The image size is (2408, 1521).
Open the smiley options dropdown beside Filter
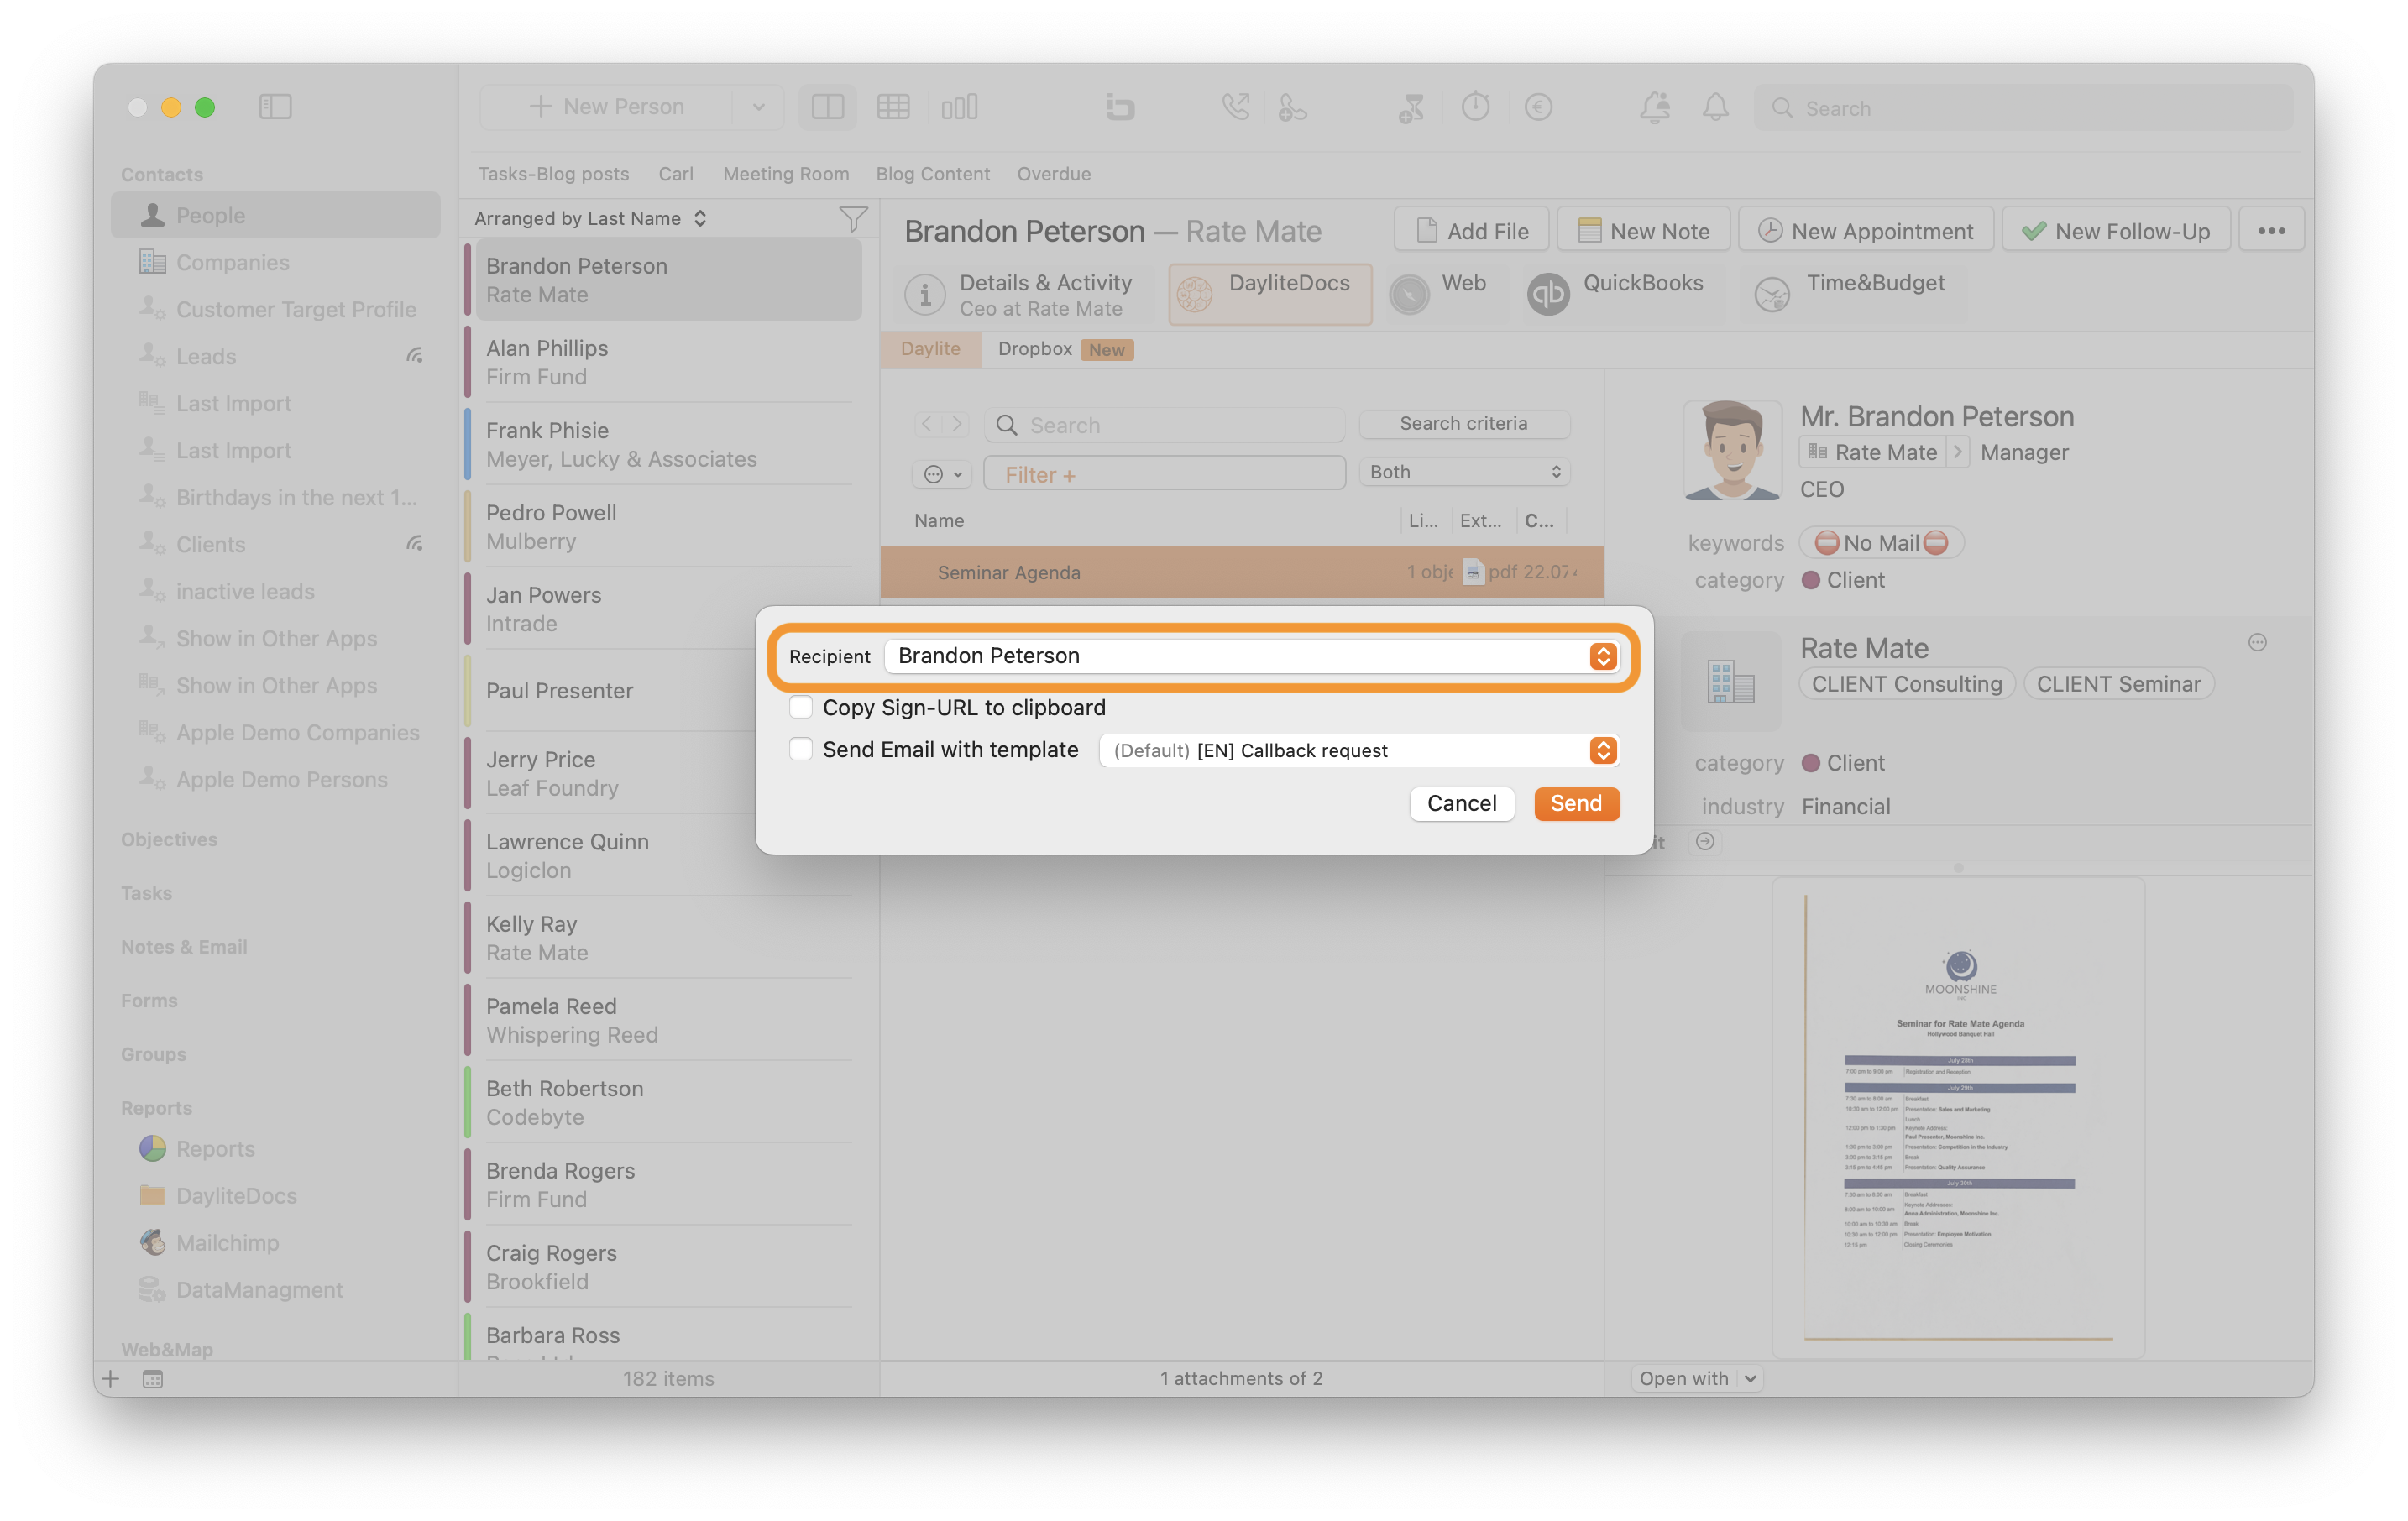(x=942, y=474)
